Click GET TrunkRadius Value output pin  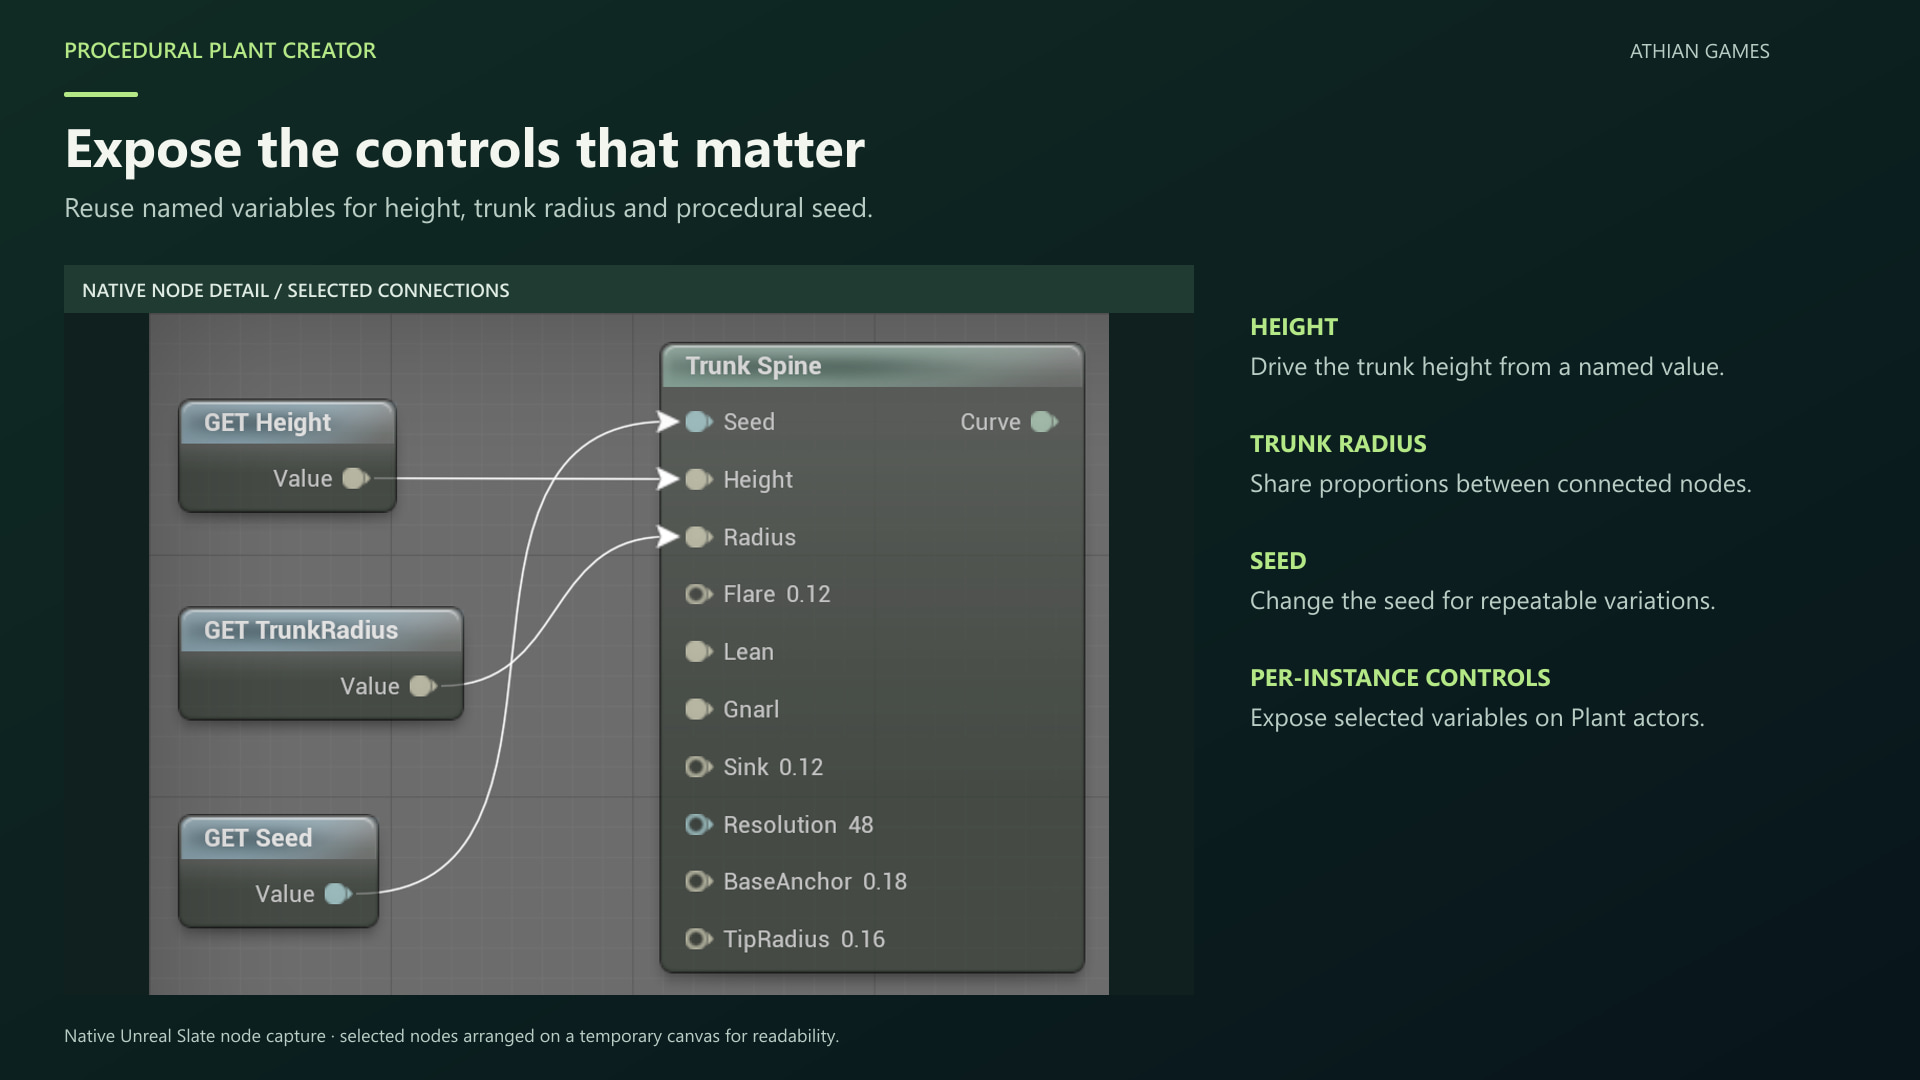[x=423, y=686]
